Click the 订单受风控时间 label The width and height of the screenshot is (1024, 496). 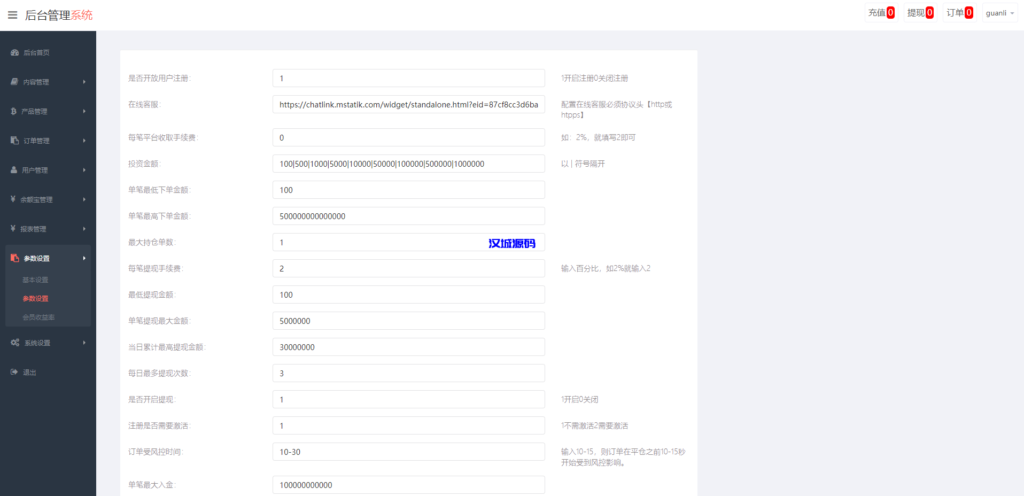(155, 452)
